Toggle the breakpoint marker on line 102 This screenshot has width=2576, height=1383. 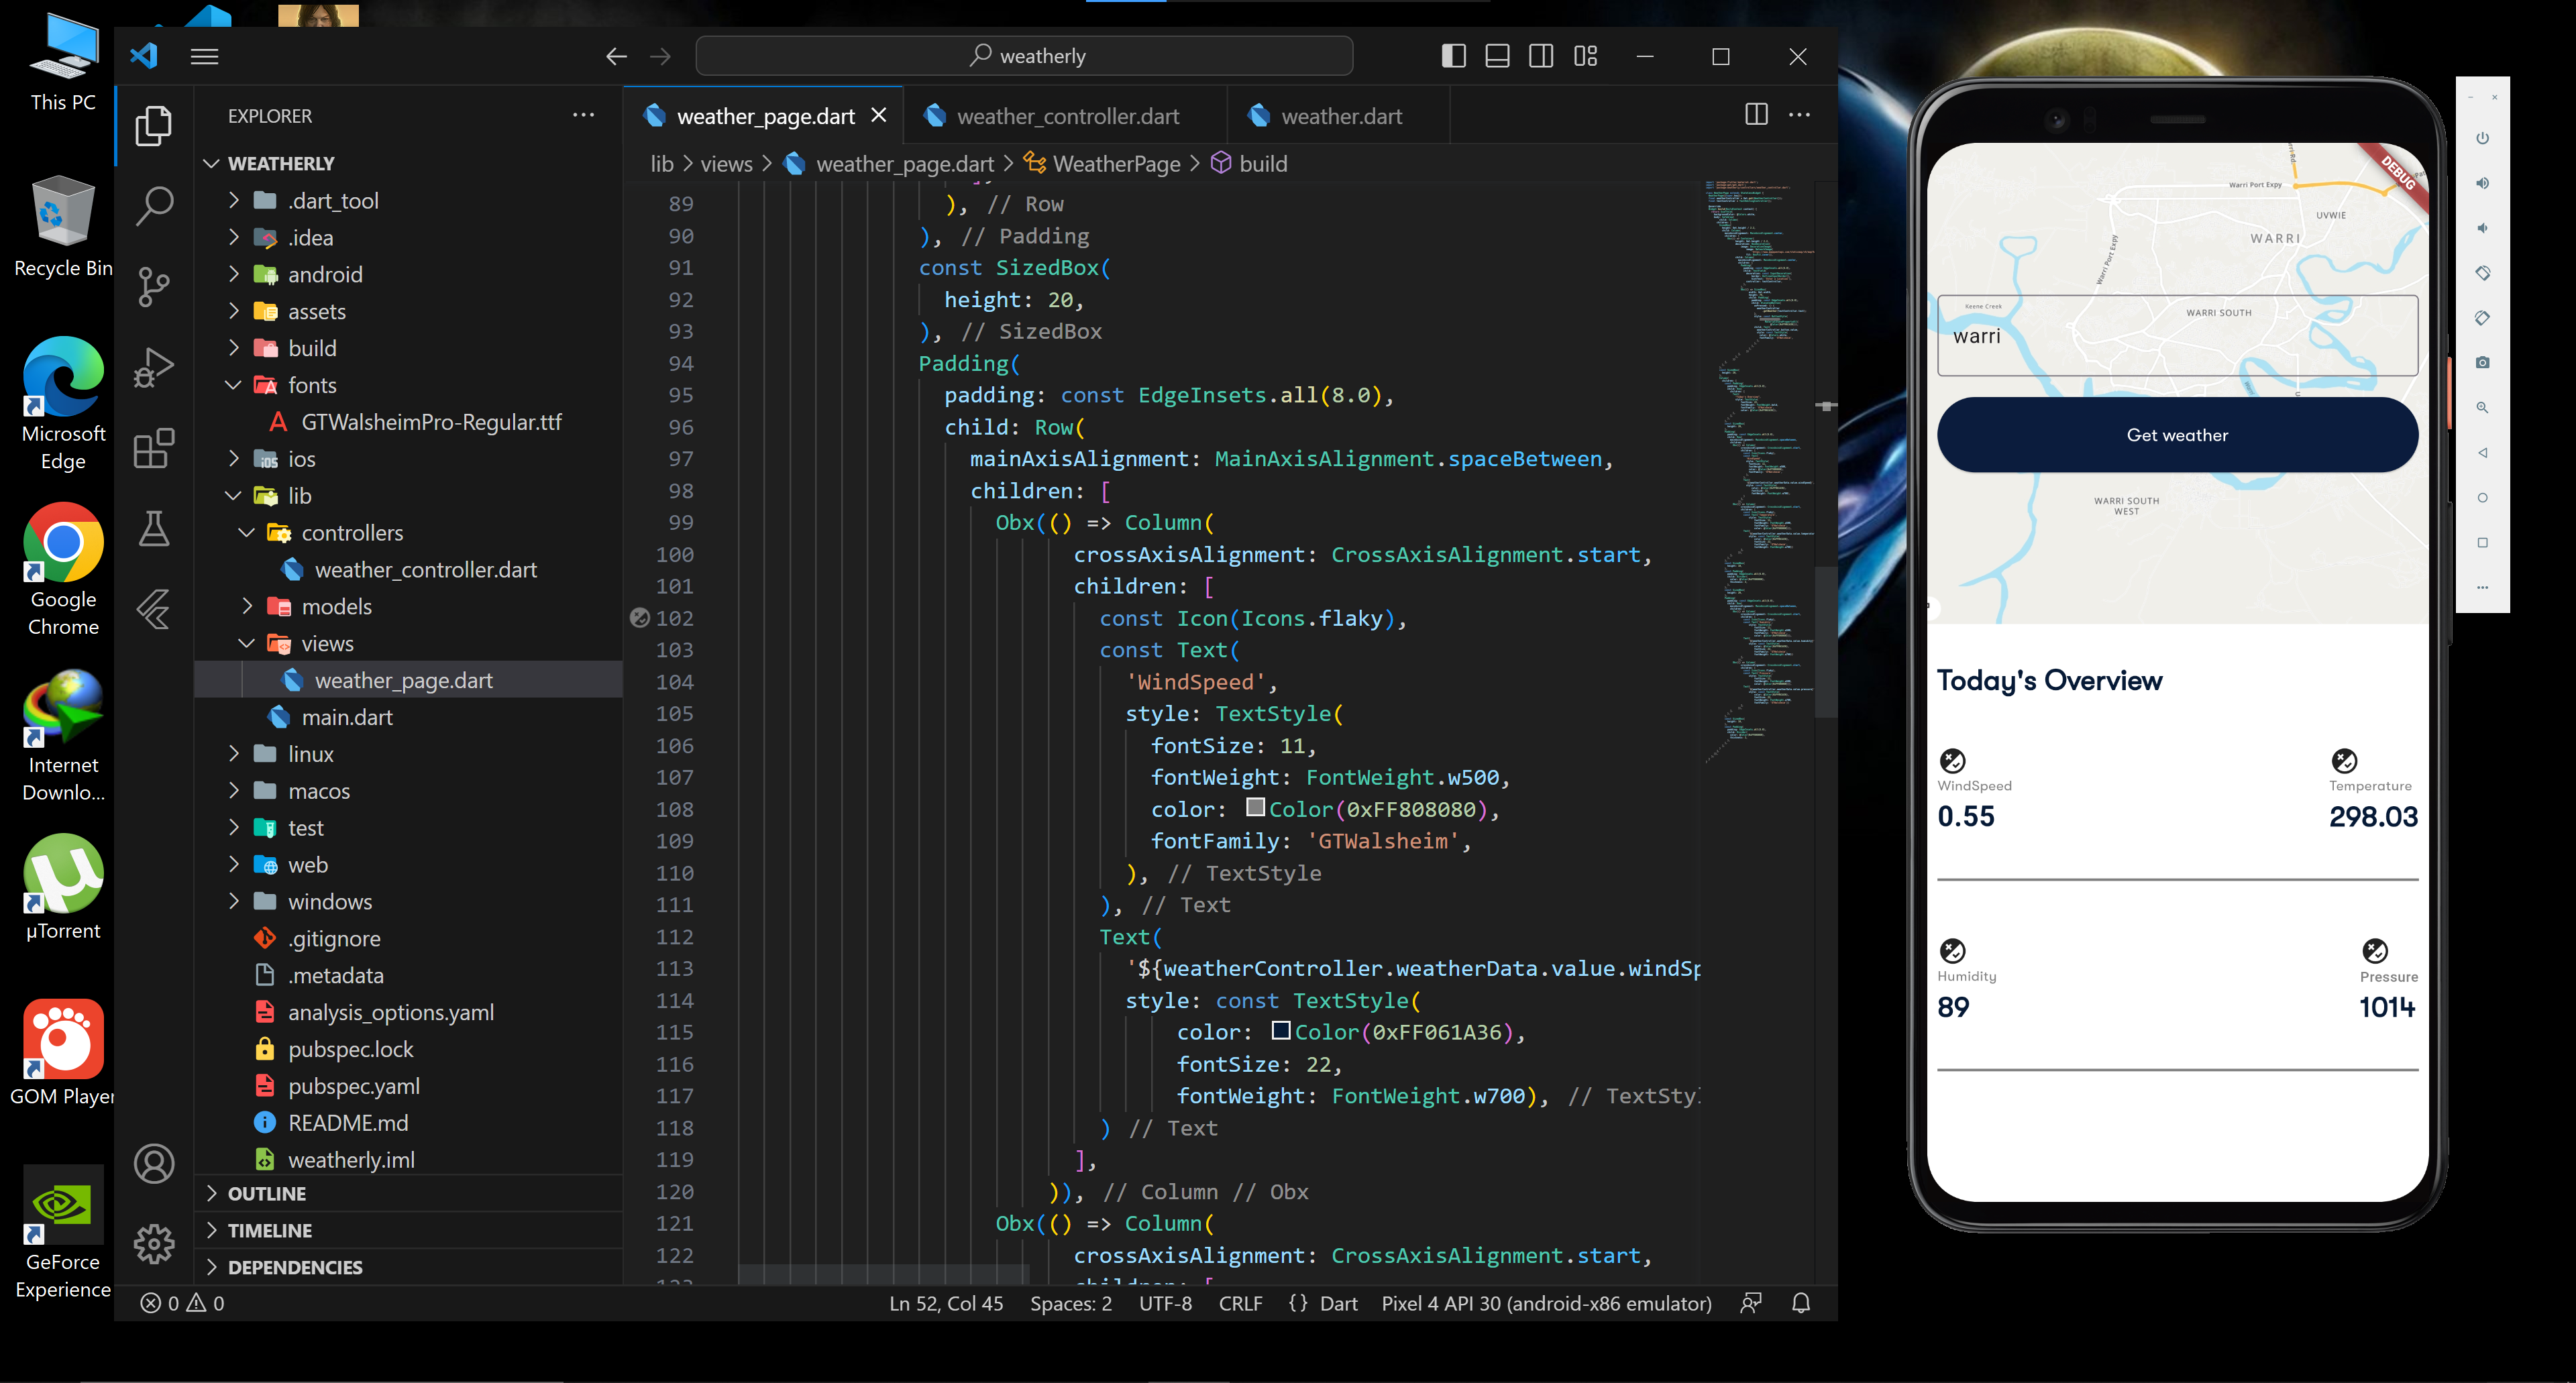click(641, 618)
